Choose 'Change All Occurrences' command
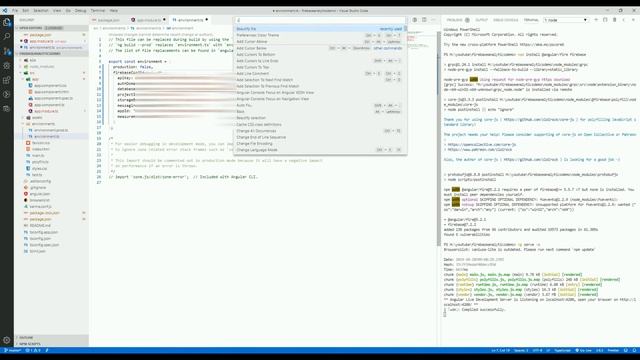 point(320,131)
